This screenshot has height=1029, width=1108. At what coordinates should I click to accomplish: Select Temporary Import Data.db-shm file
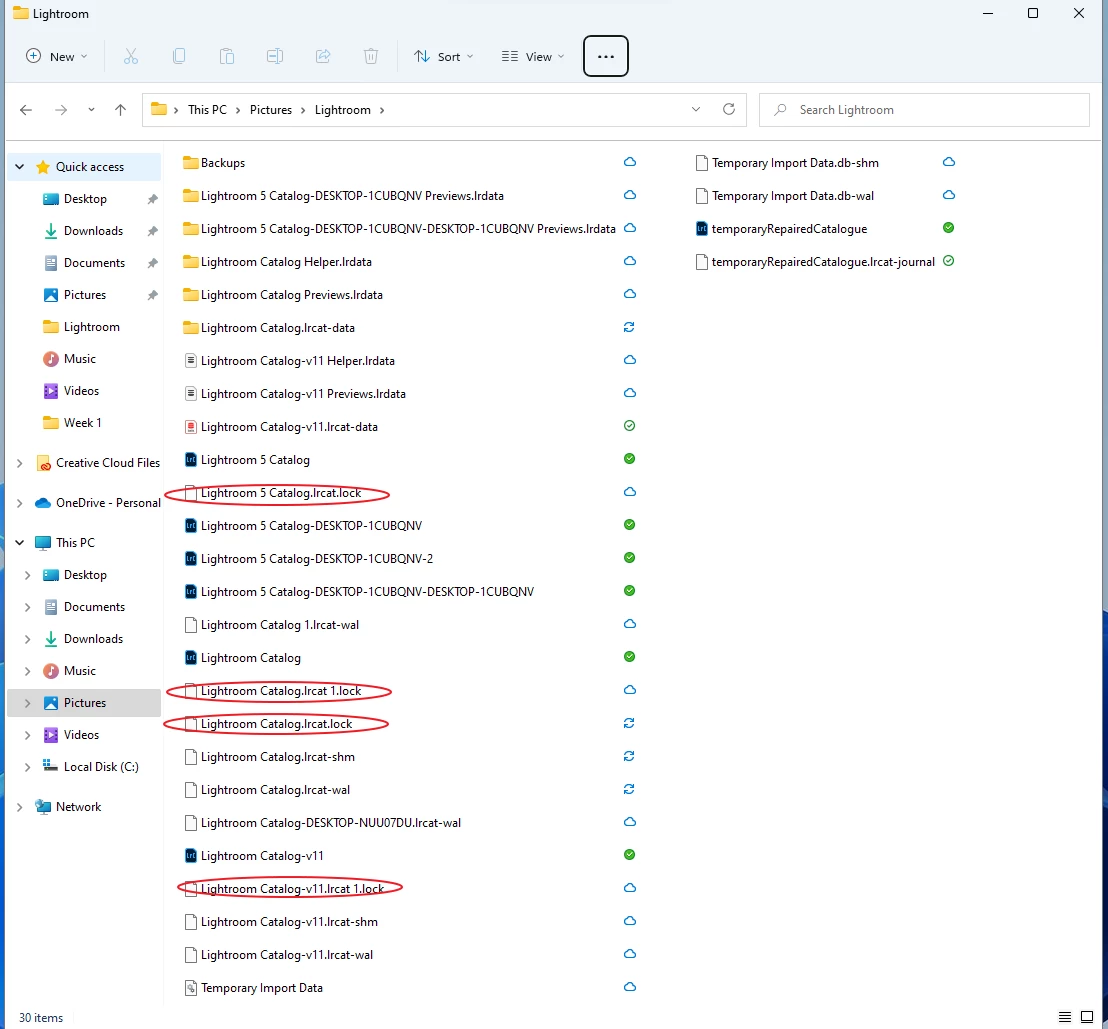pos(795,163)
